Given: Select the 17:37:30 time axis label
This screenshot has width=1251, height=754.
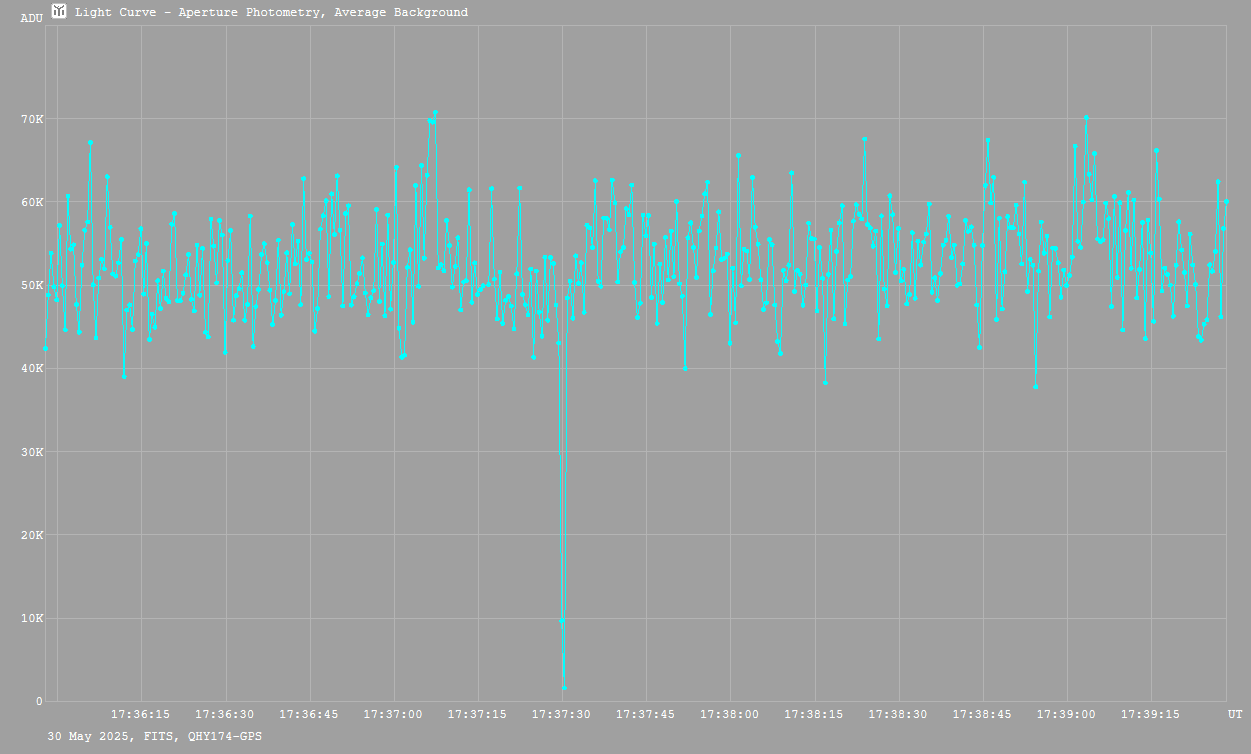Looking at the screenshot, I should [x=561, y=715].
